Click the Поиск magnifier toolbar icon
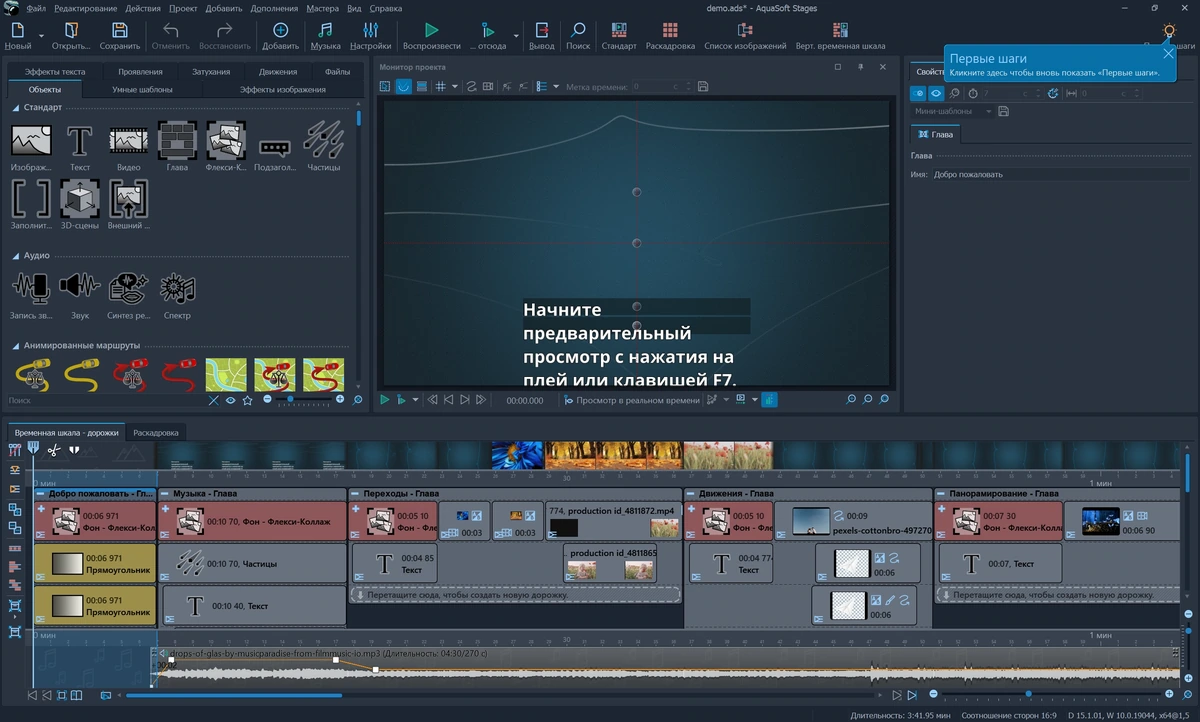 (x=578, y=36)
